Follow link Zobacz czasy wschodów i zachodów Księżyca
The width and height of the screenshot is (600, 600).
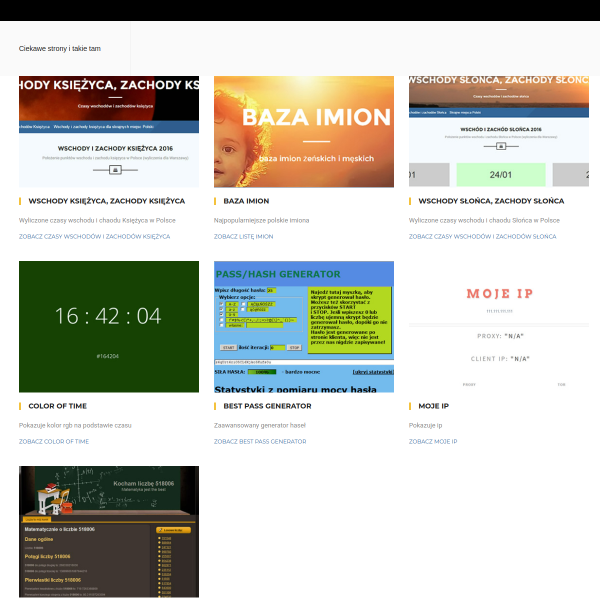pyautogui.click(x=95, y=236)
